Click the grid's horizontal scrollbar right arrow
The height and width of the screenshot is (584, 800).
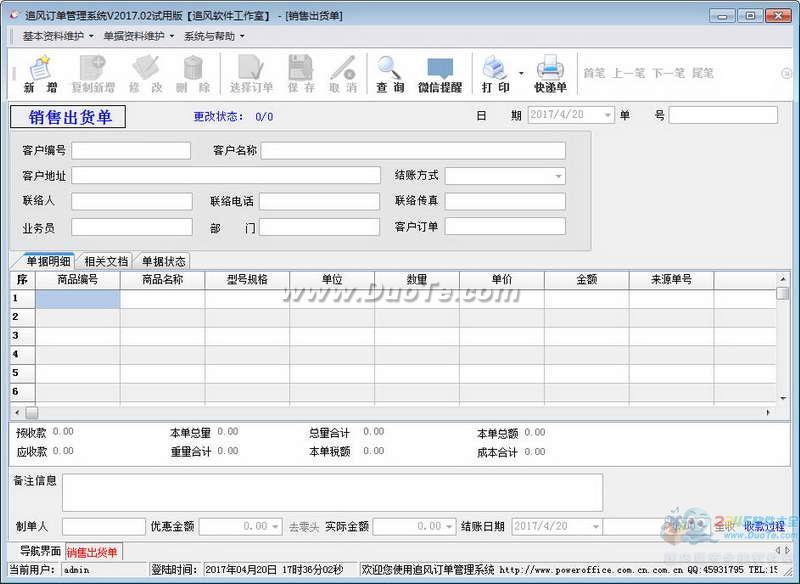pos(769,412)
